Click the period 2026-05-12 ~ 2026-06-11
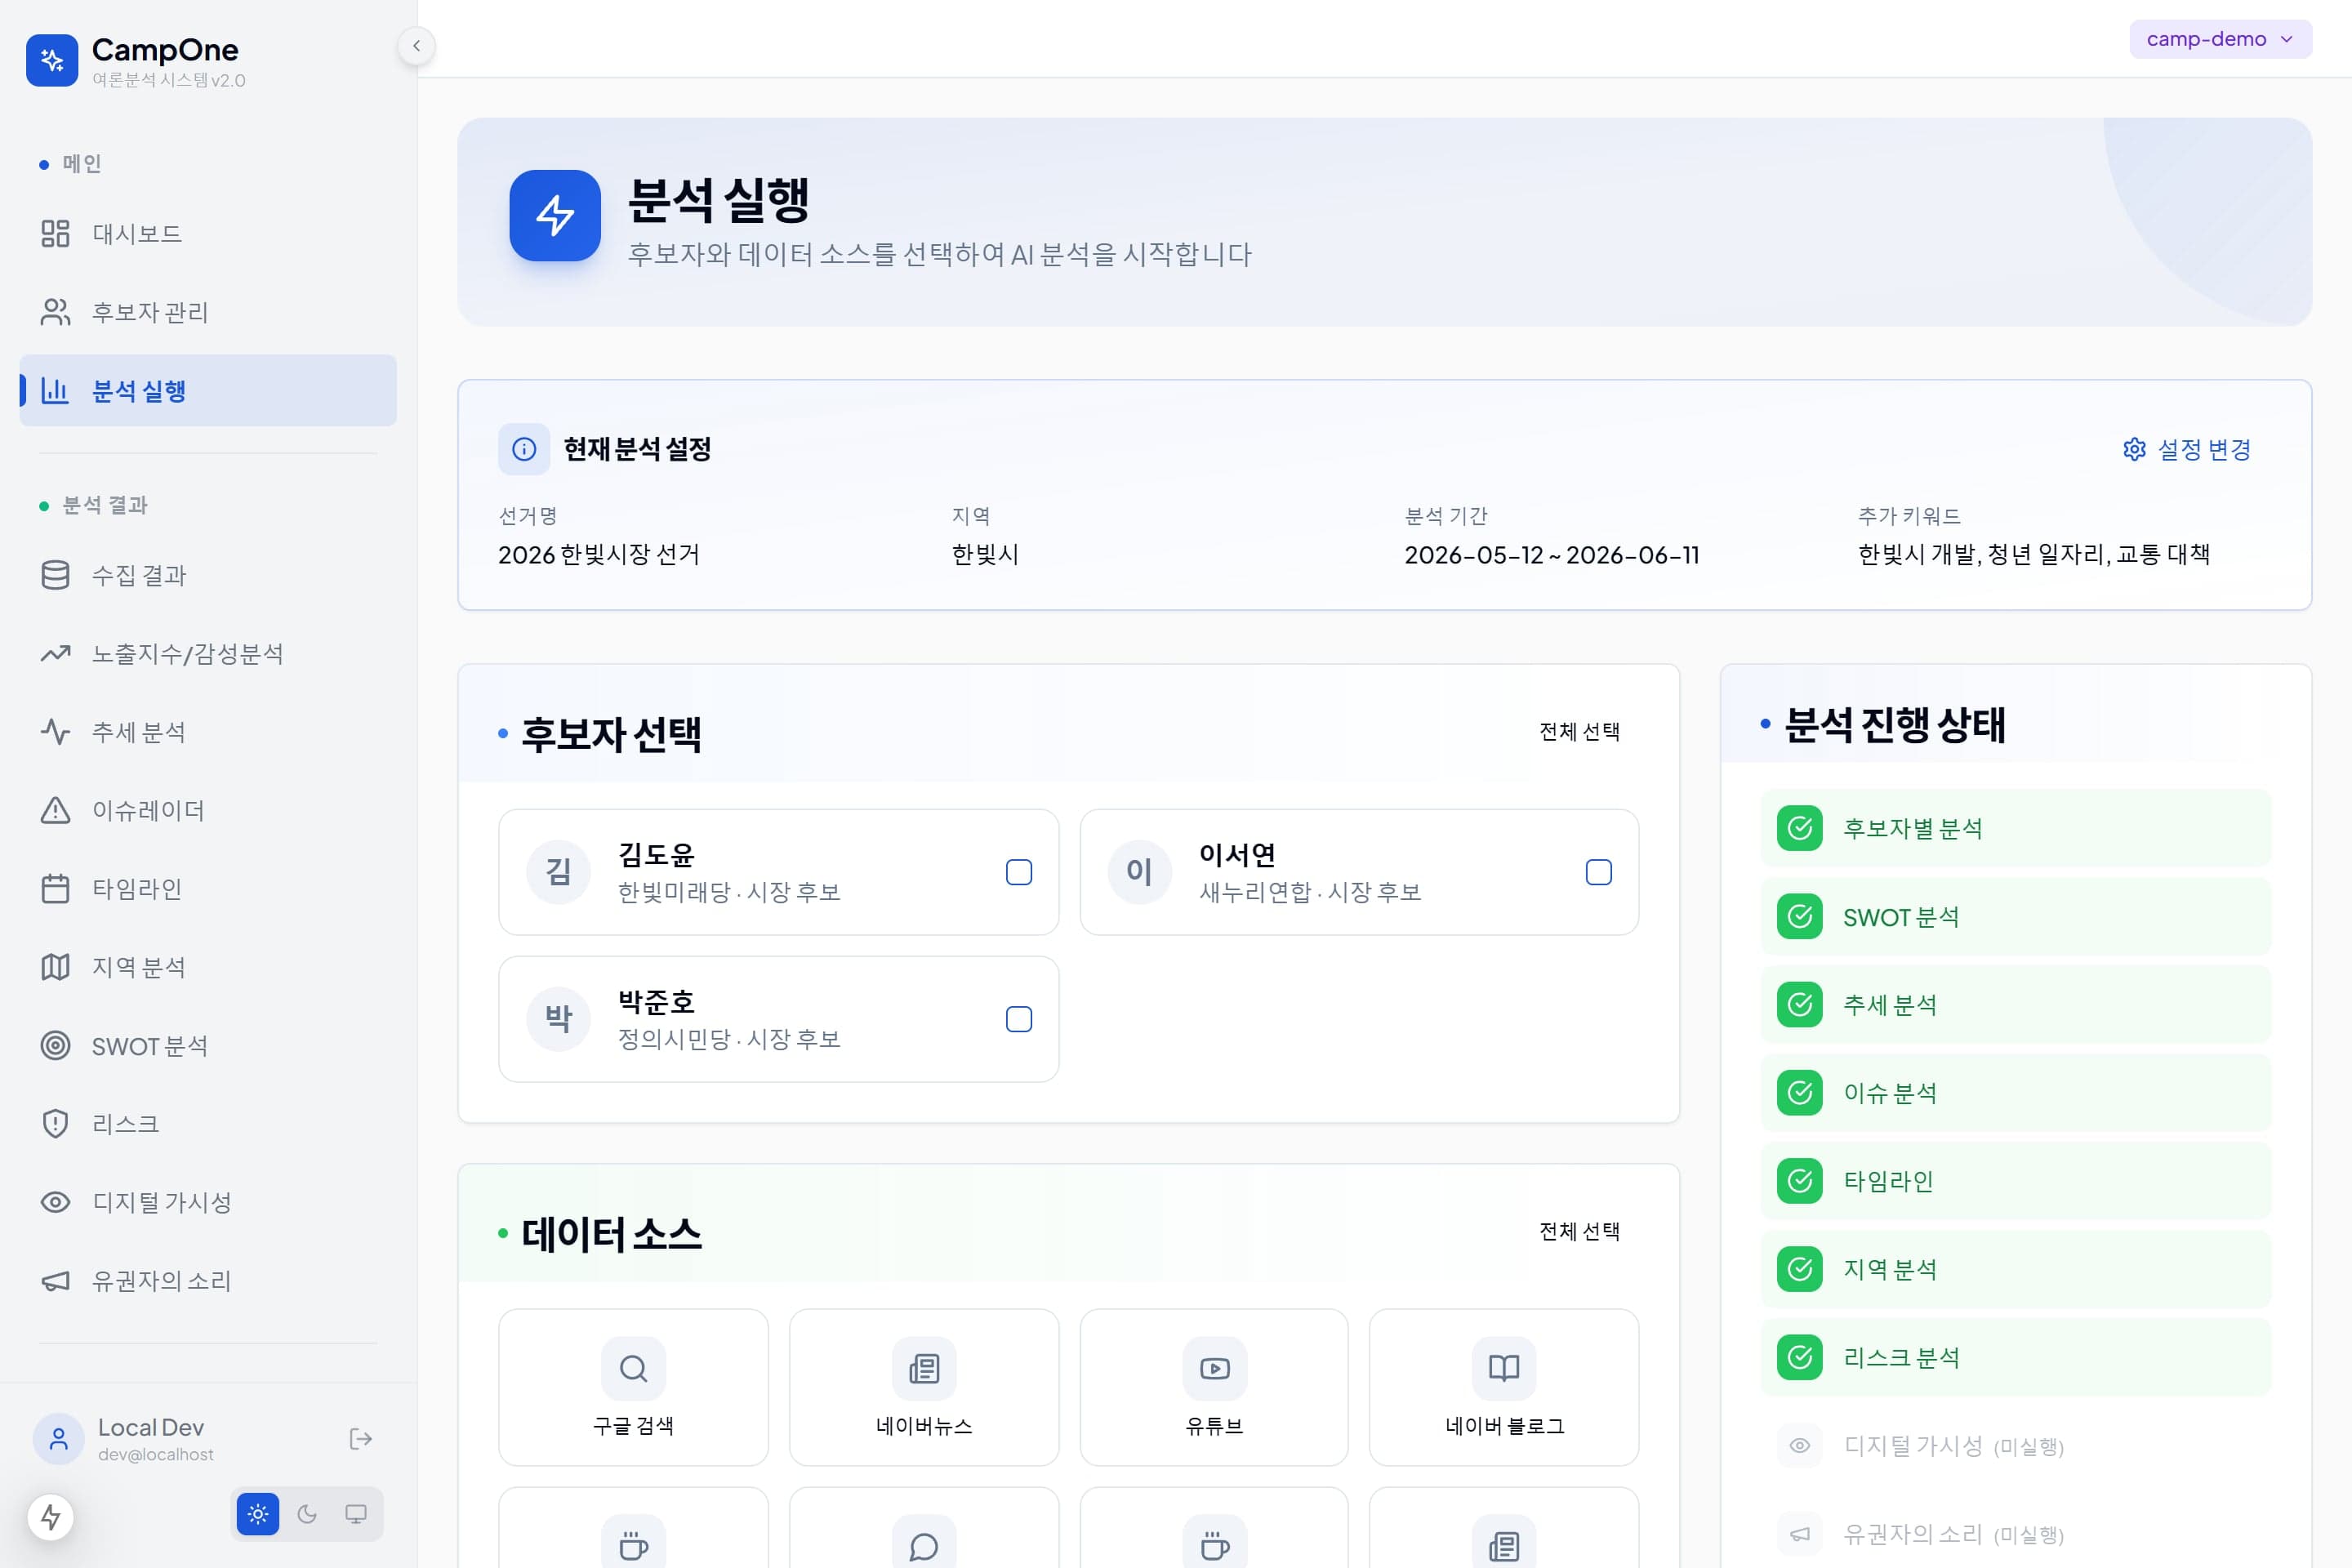Screen dimensions: 2352x1568 pos(1552,555)
